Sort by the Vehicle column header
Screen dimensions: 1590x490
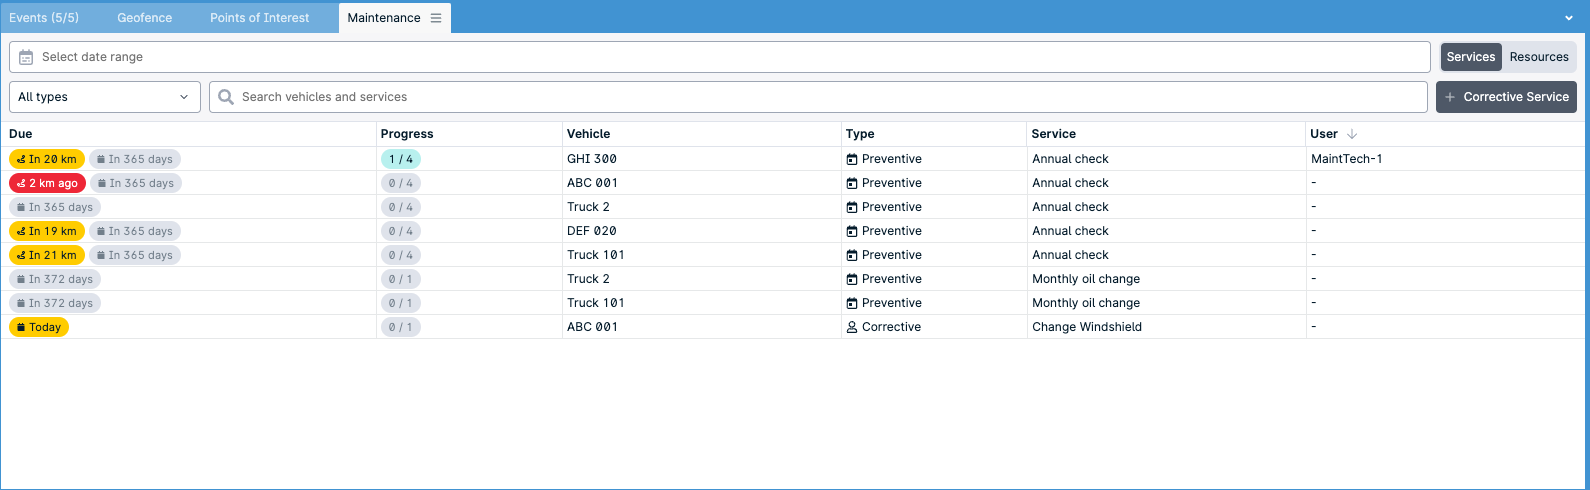point(588,134)
